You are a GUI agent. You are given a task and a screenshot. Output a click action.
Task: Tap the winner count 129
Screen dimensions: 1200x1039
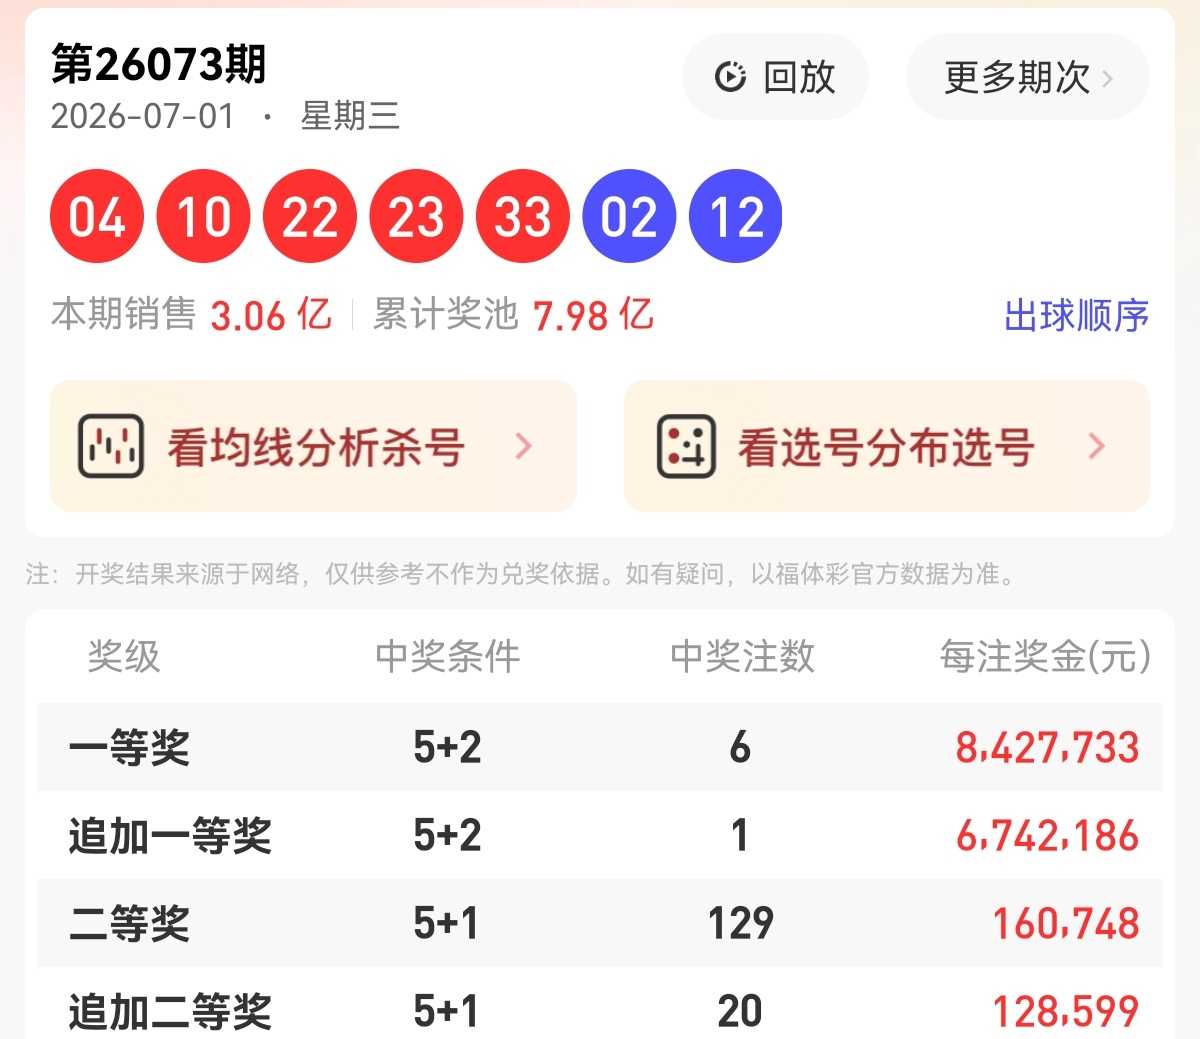click(x=740, y=924)
